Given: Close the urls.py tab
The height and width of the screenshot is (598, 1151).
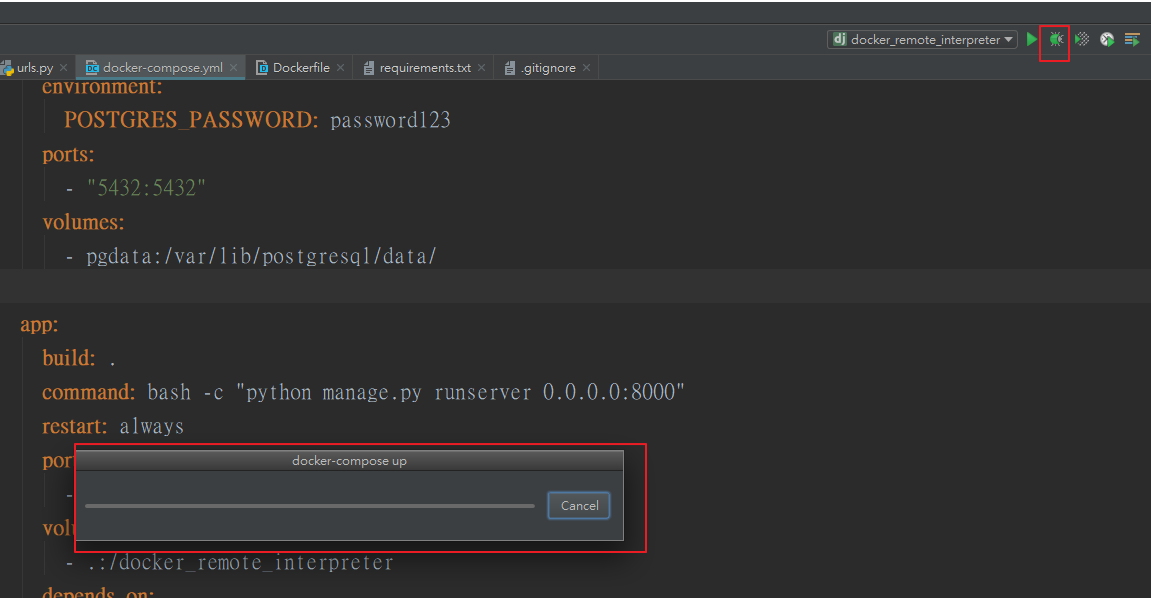Looking at the screenshot, I should (64, 68).
